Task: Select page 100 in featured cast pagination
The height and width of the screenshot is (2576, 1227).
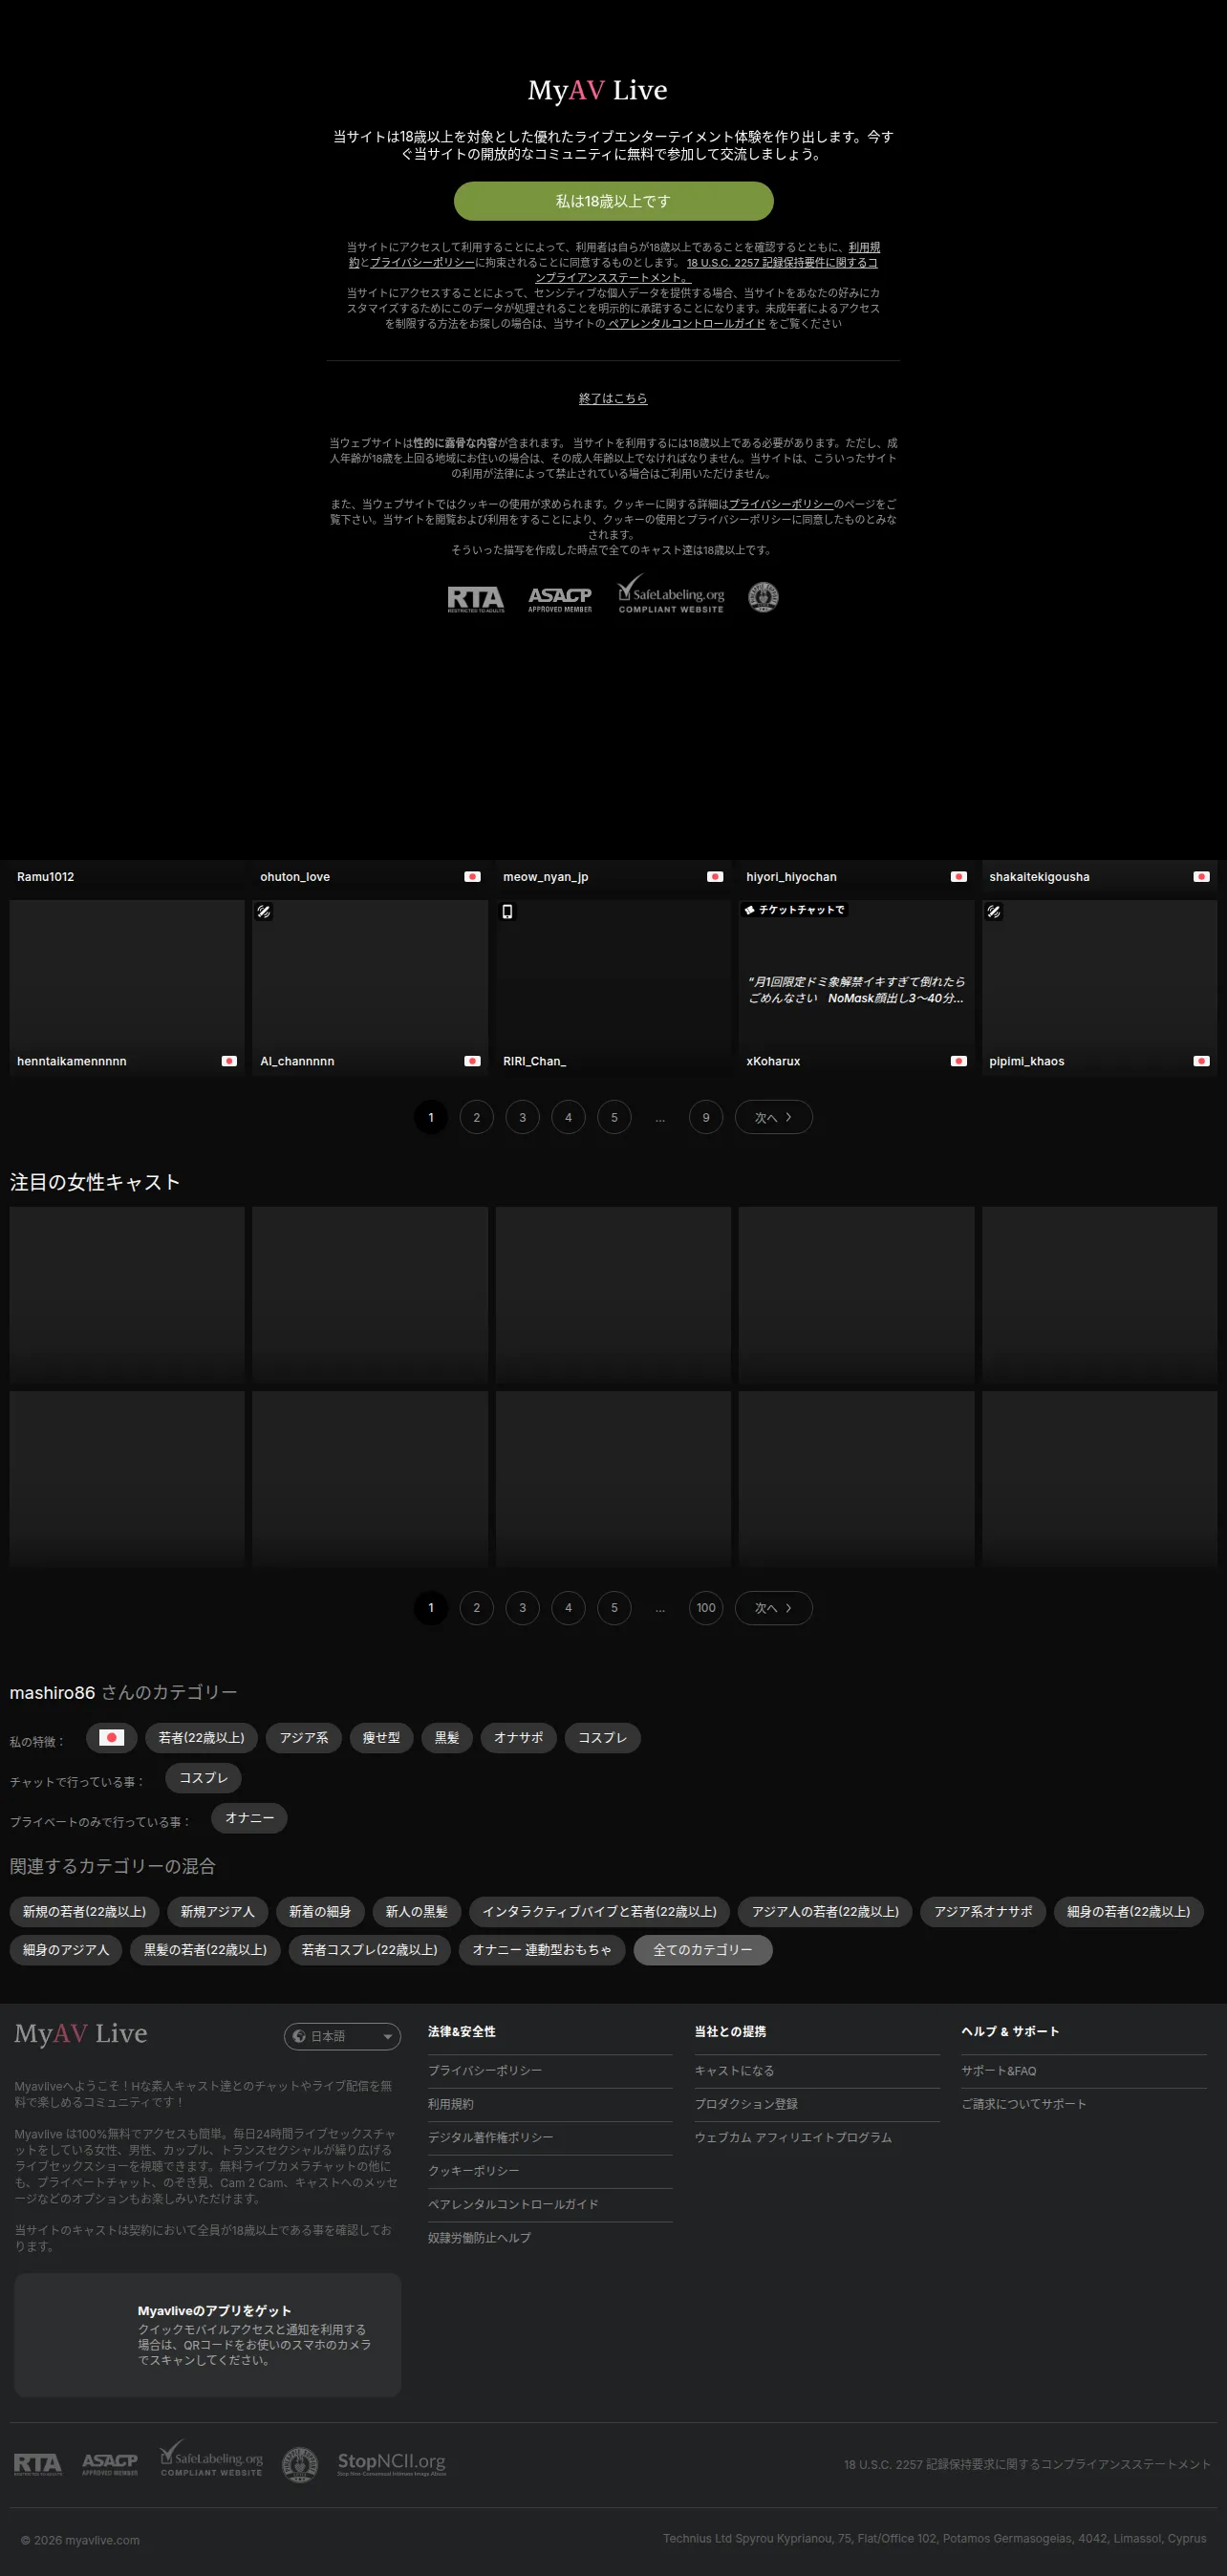Action: (705, 1607)
